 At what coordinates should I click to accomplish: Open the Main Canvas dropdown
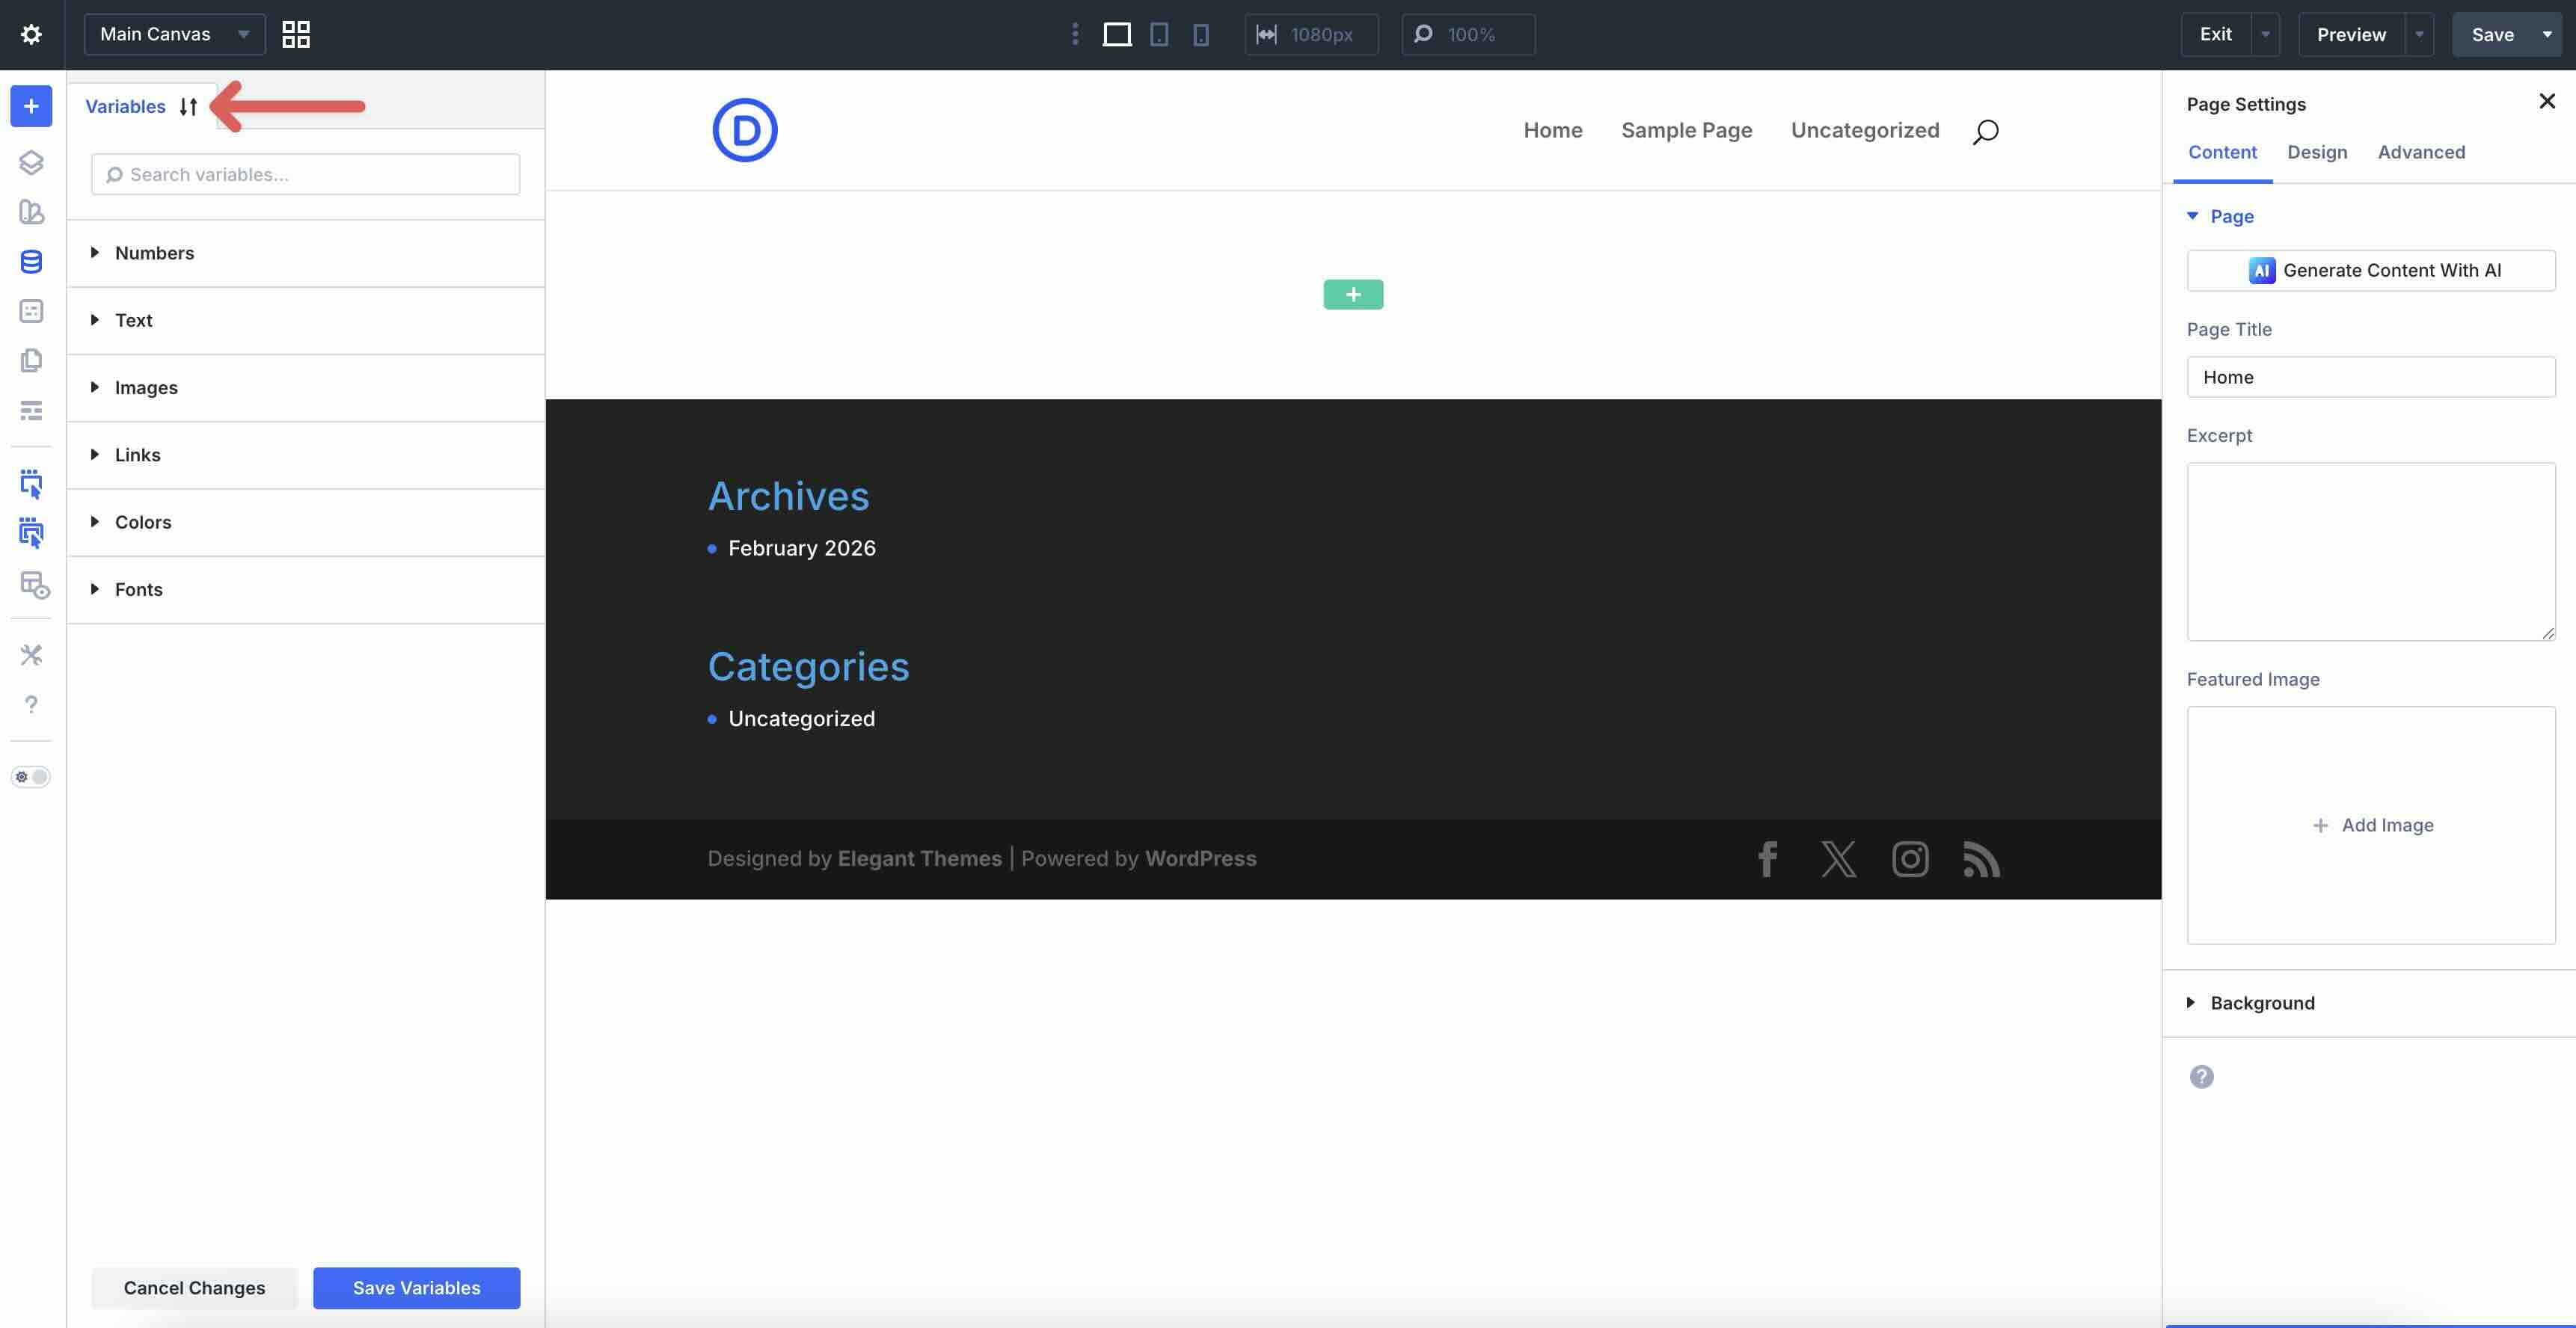click(173, 34)
